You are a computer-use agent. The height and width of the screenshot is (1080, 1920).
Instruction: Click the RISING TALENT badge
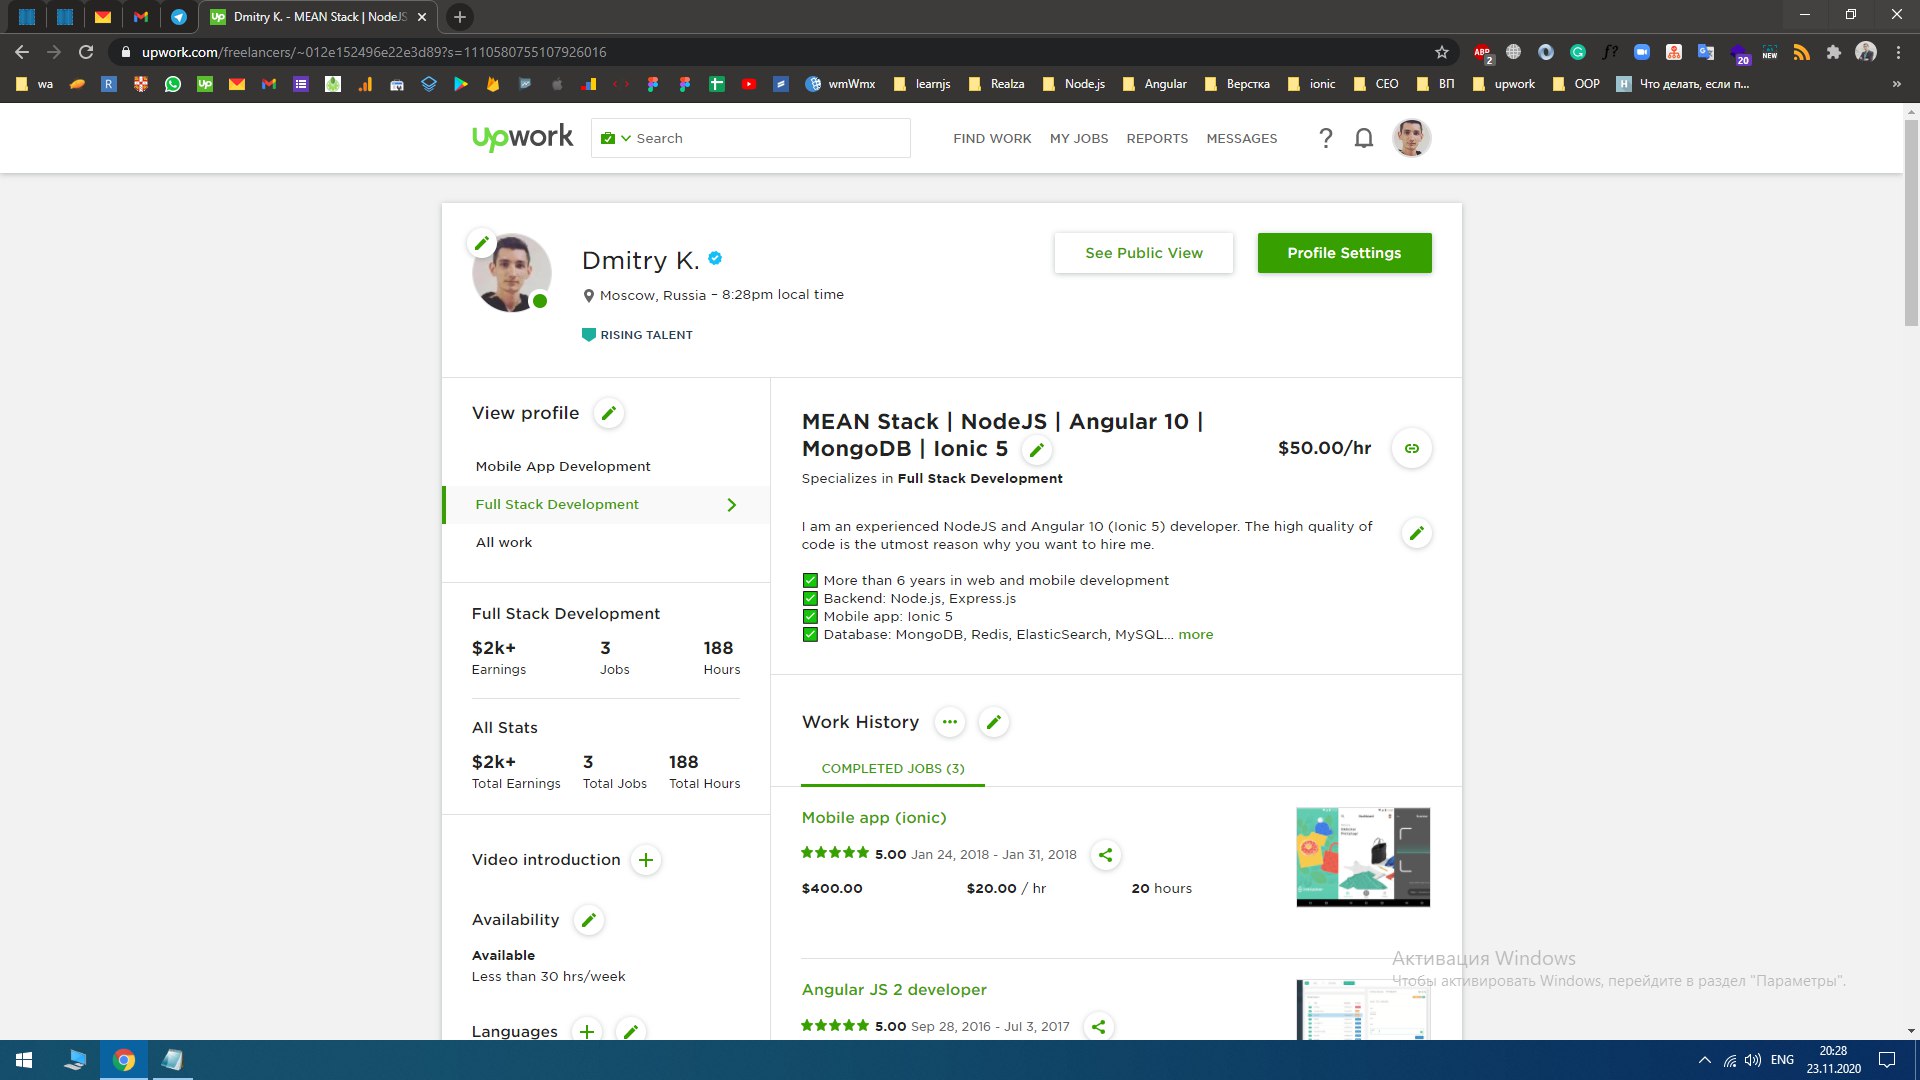(x=637, y=335)
